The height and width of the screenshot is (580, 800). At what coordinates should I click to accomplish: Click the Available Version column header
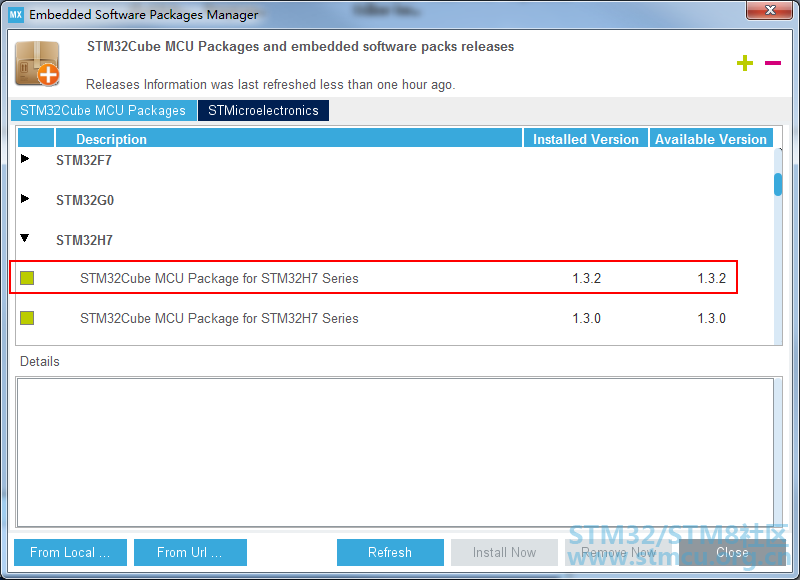pos(710,139)
